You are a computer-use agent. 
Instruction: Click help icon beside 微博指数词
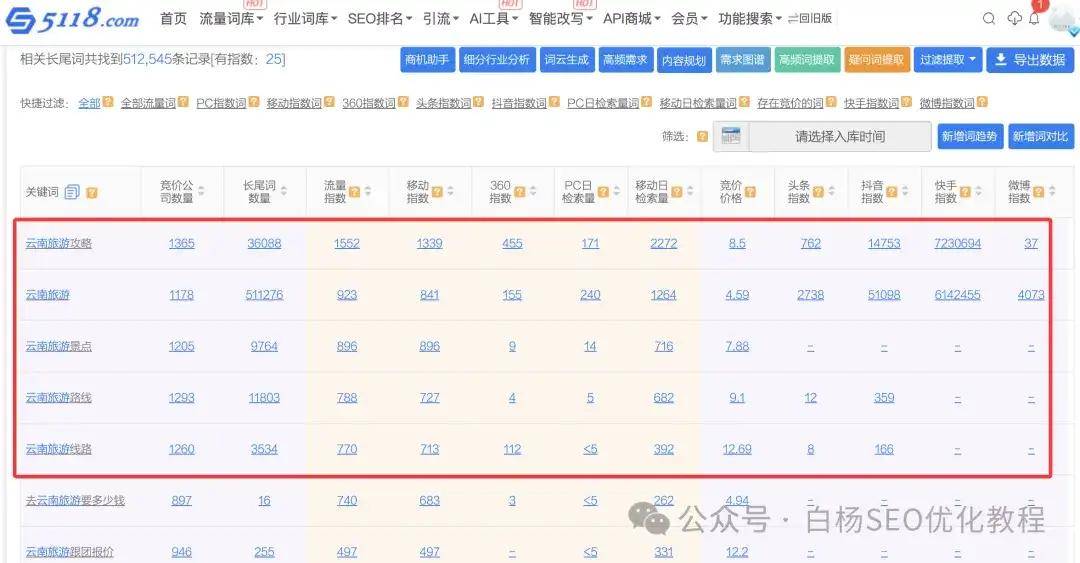tap(982, 102)
